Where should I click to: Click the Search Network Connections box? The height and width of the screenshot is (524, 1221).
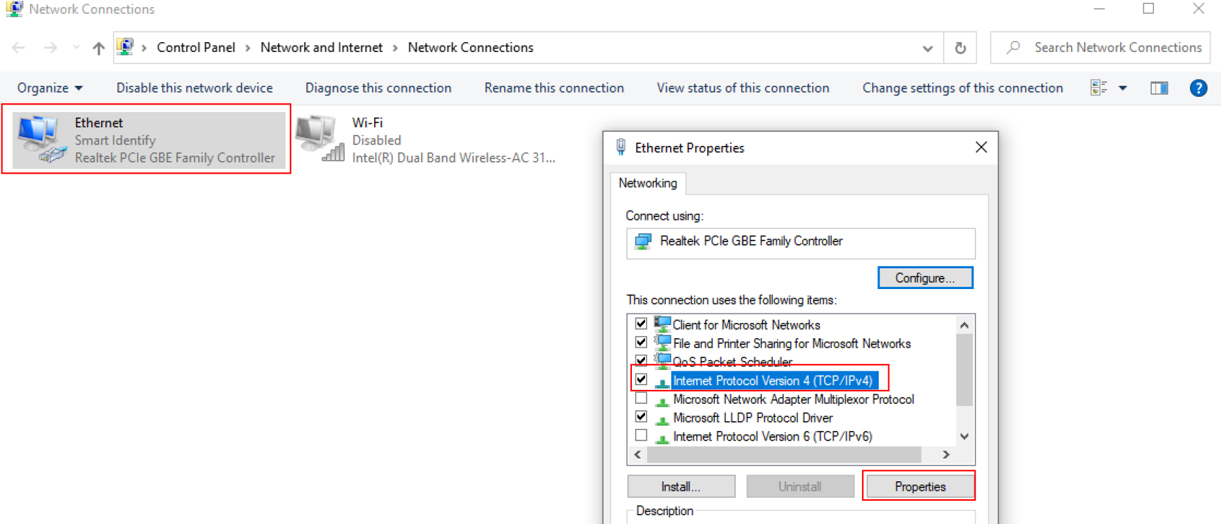point(1100,48)
